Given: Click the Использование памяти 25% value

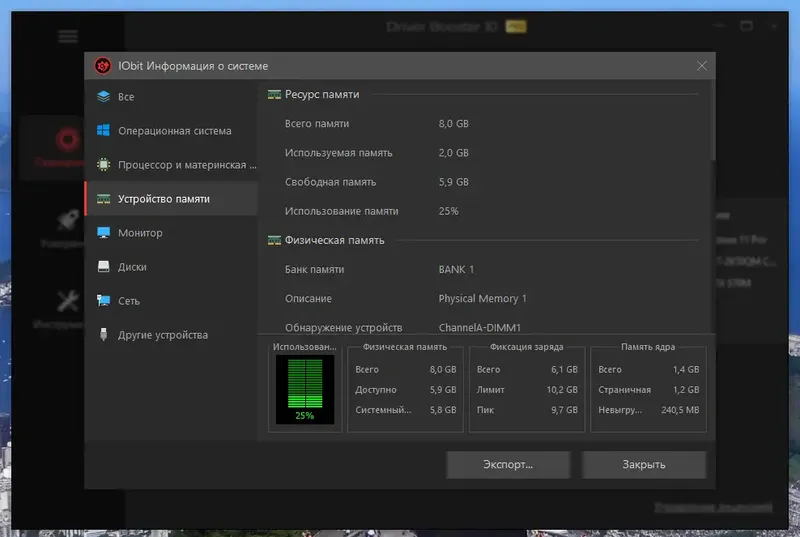Looking at the screenshot, I should [448, 211].
